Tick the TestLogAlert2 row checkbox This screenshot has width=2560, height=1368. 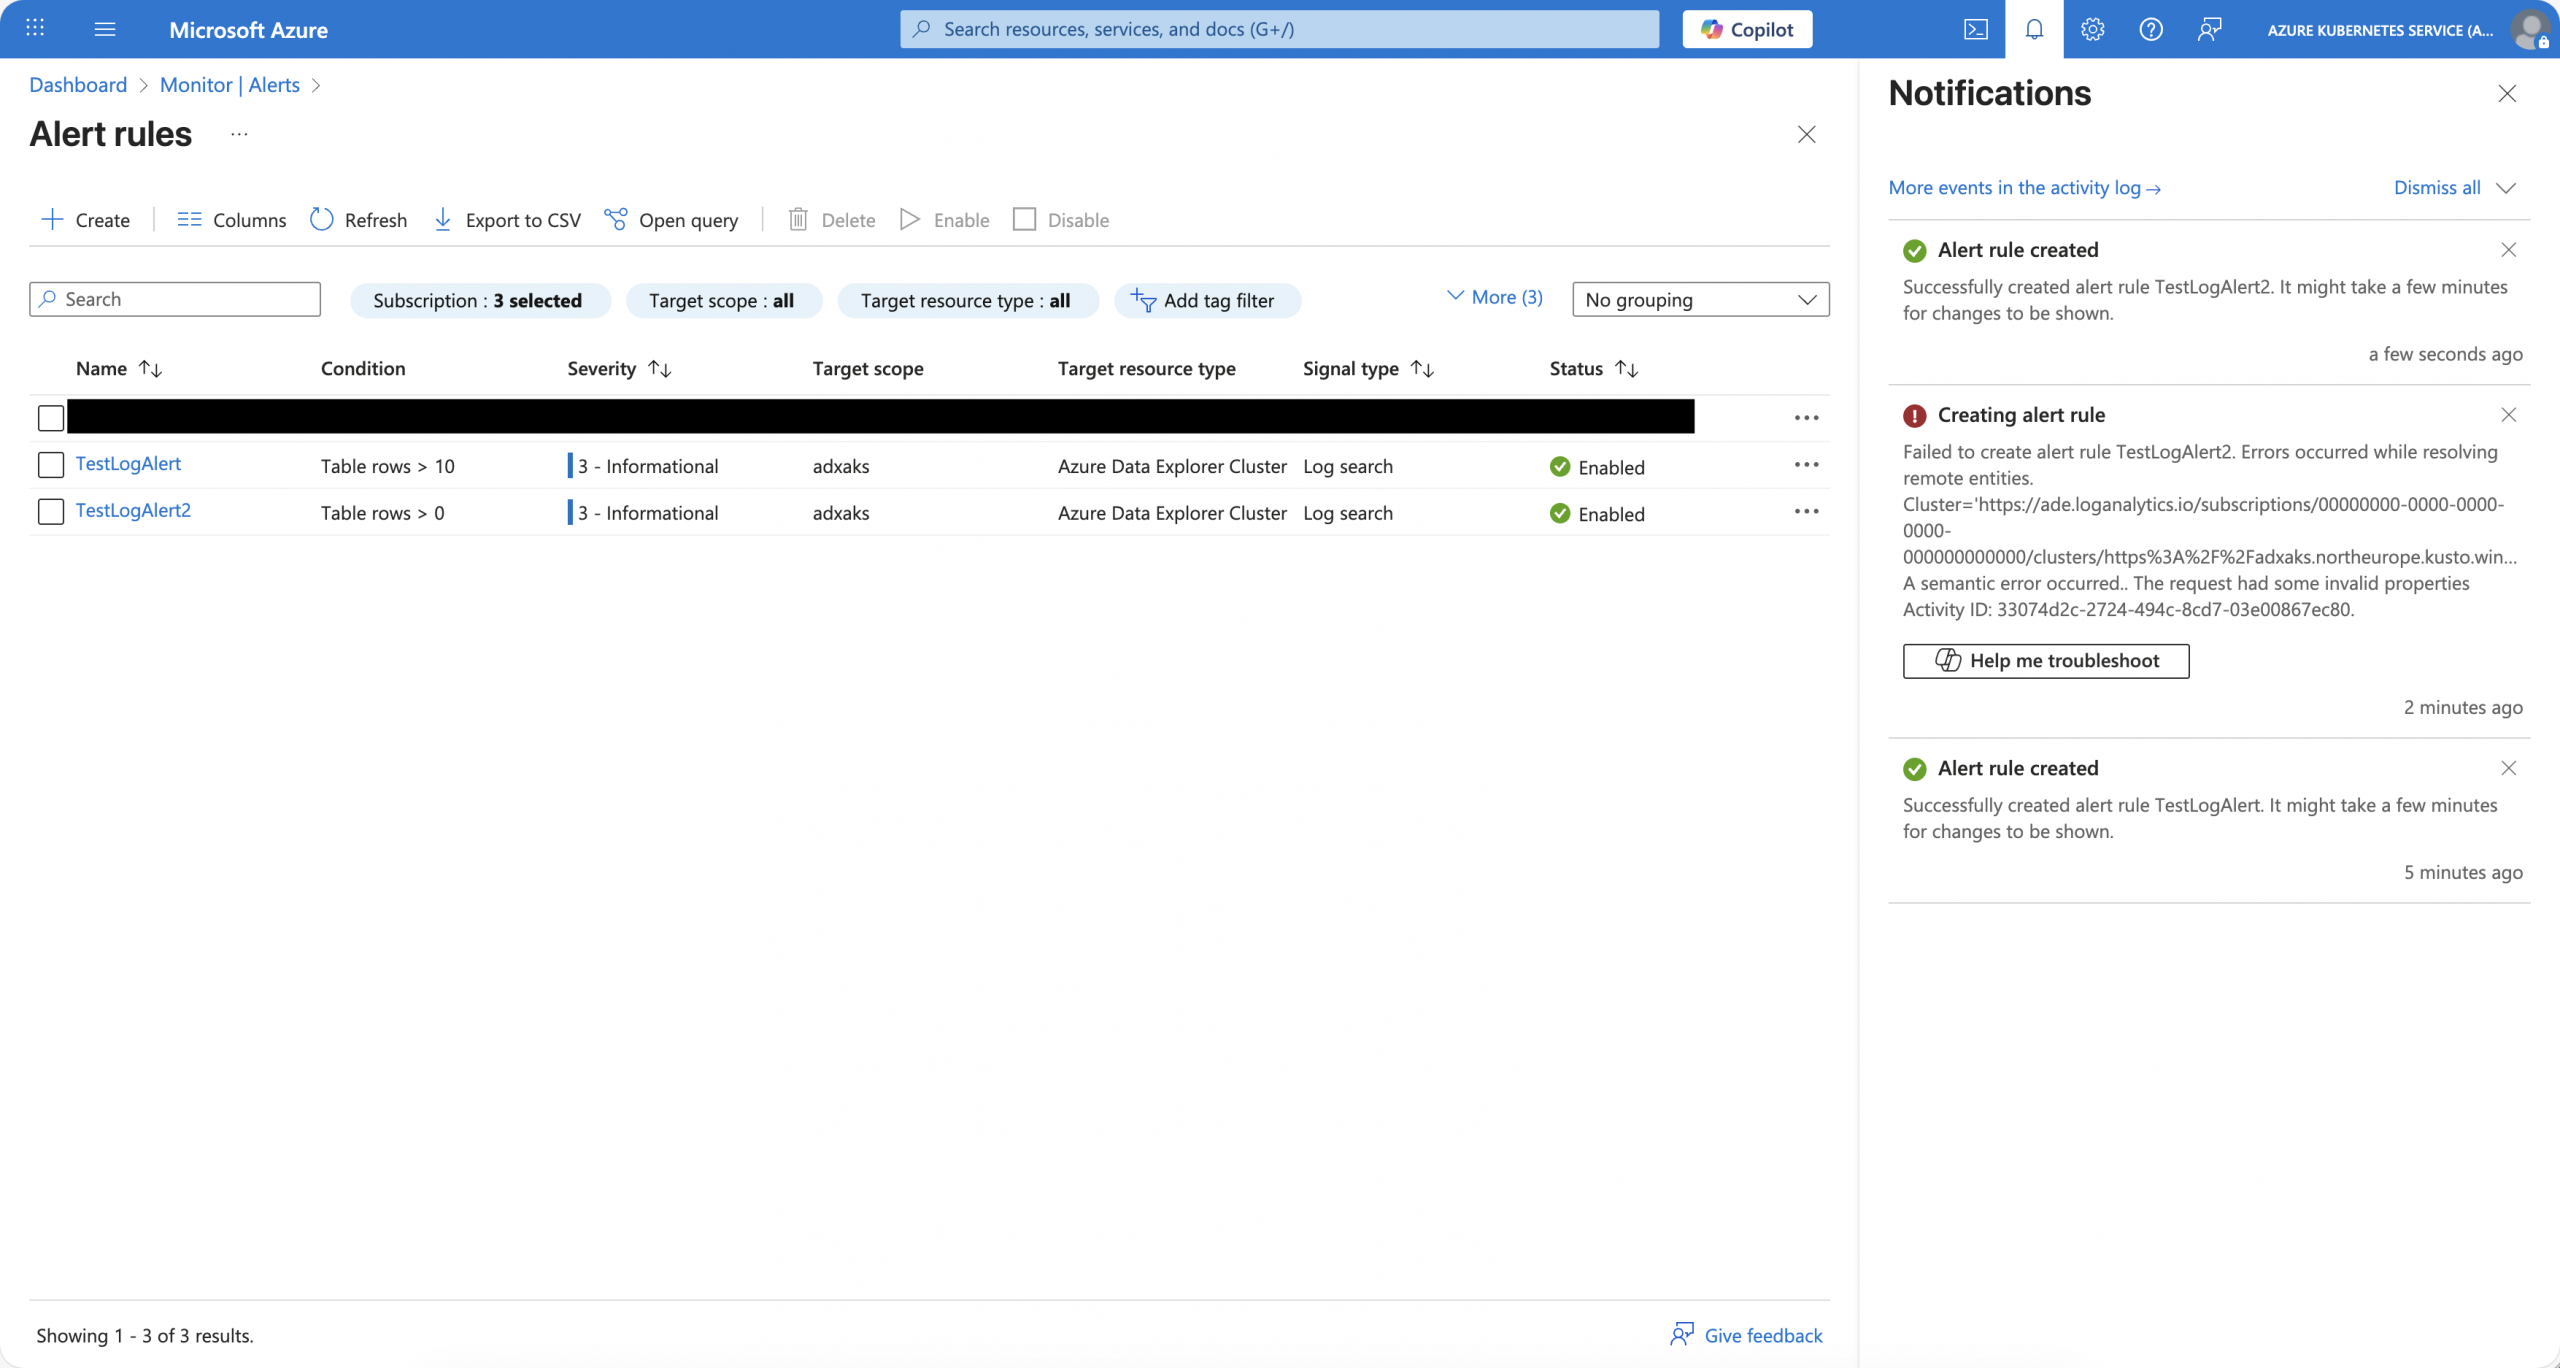[51, 512]
